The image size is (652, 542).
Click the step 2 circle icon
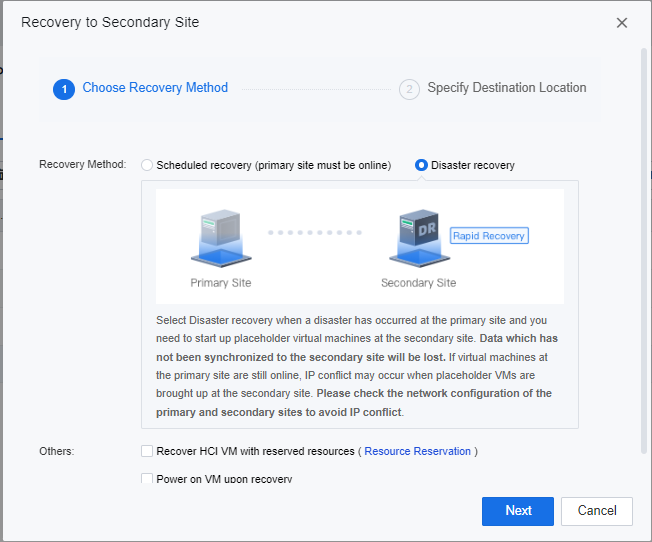click(x=408, y=89)
